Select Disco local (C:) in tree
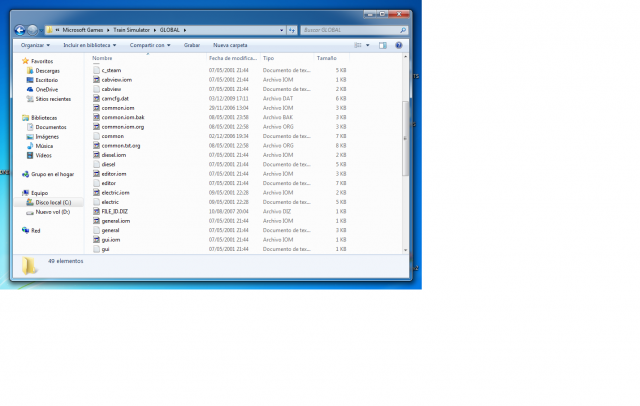Screen dimensions: 640x406 tap(52, 203)
